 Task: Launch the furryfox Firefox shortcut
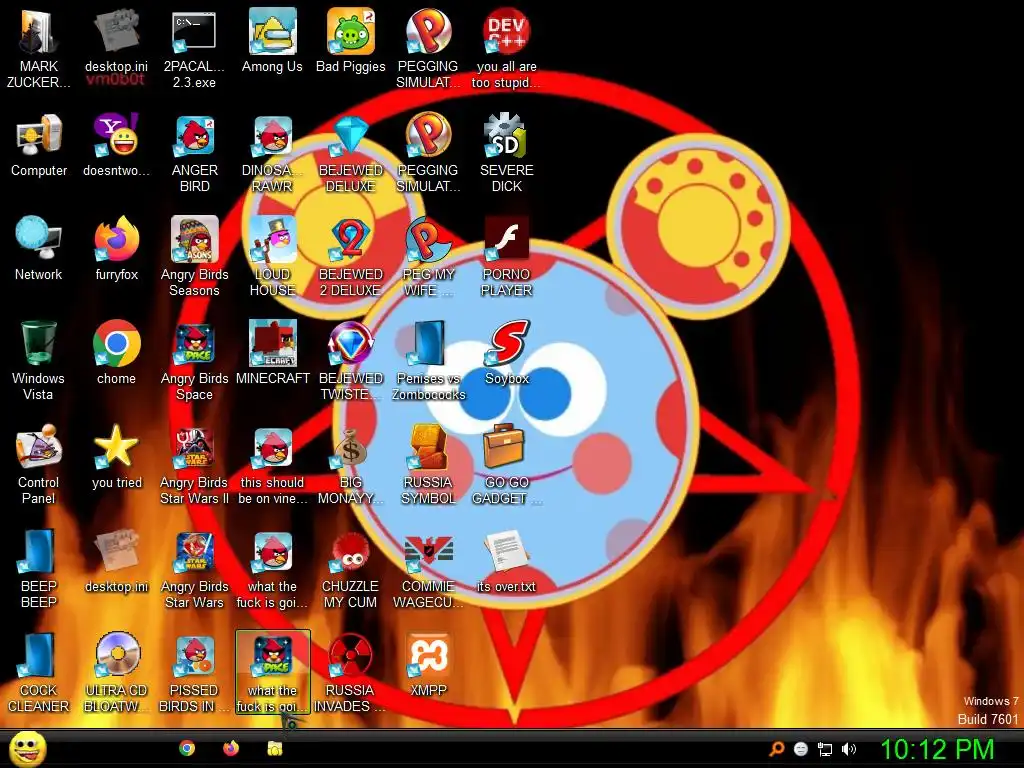tap(116, 248)
